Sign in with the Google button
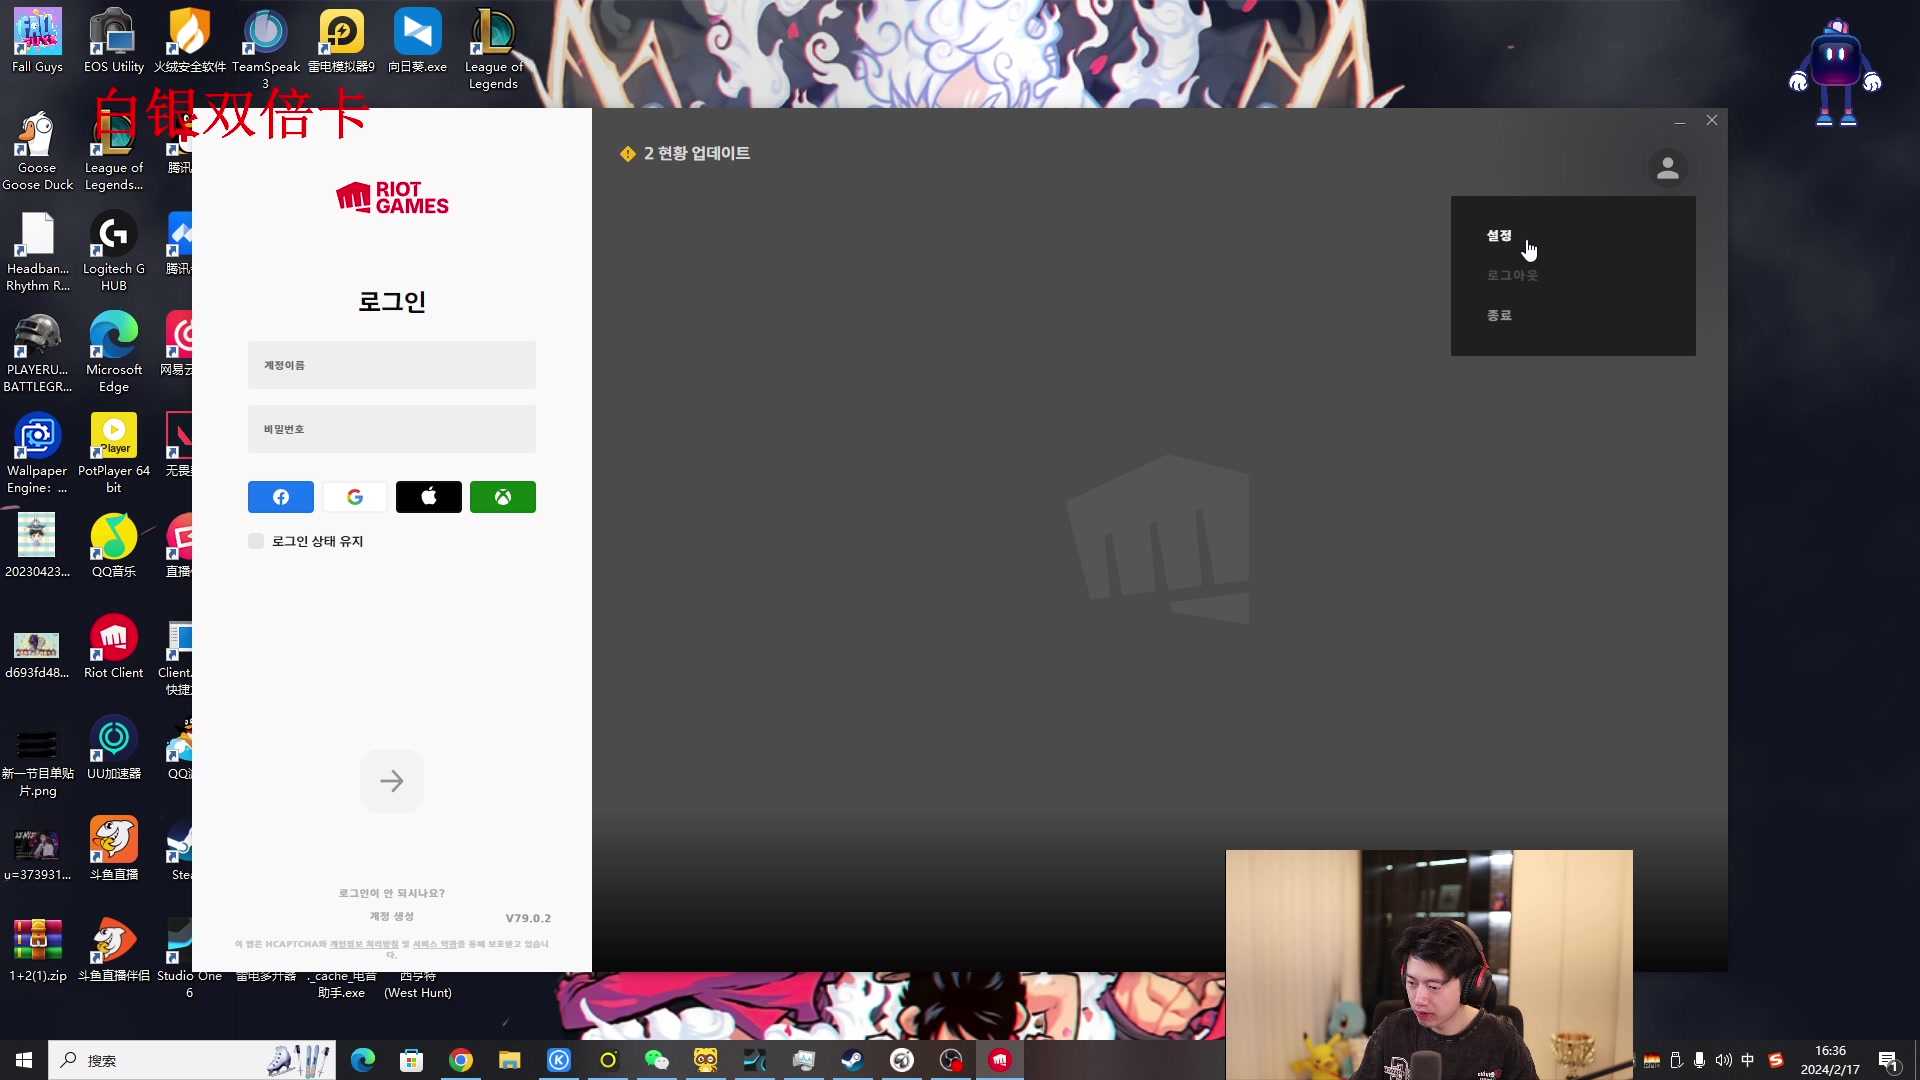1920x1080 pixels. [355, 497]
